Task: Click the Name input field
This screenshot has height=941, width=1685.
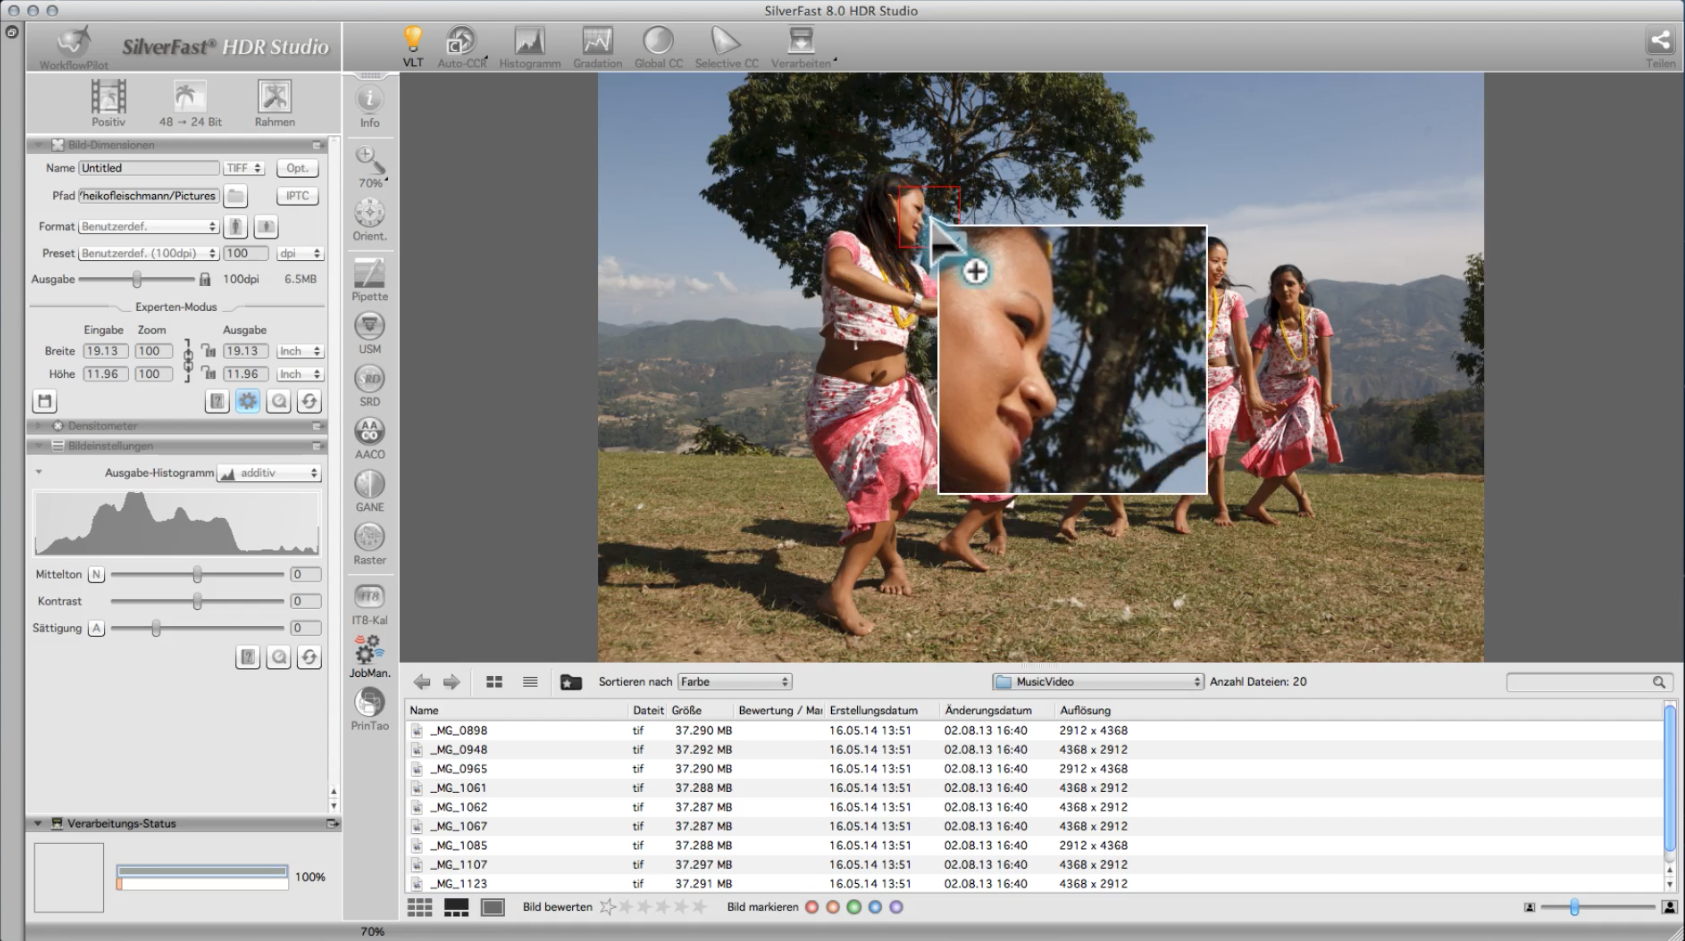Action: 148,168
